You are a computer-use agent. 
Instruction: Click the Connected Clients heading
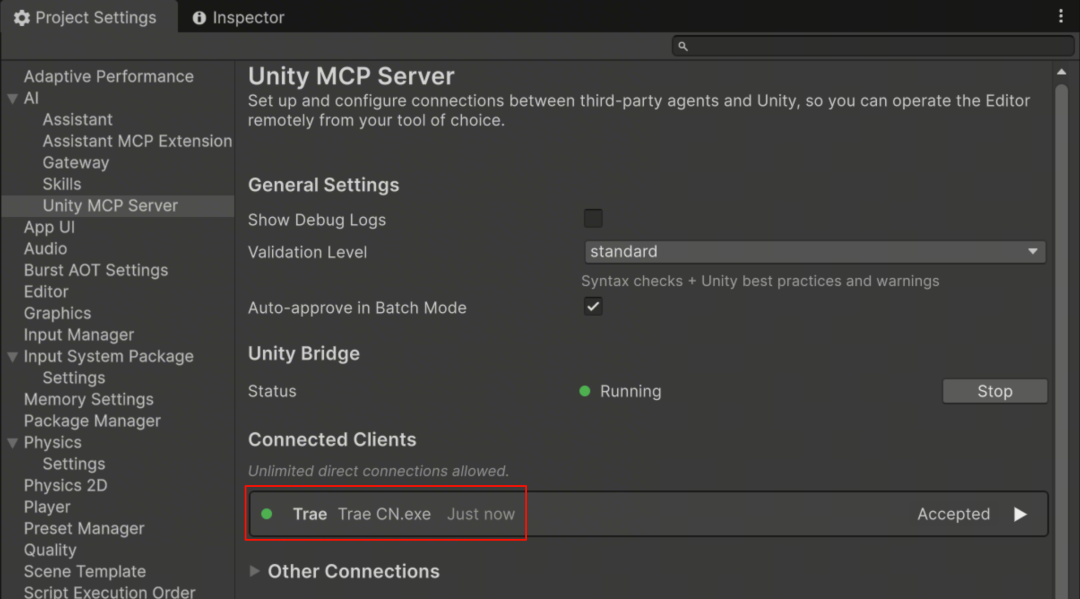coord(332,439)
